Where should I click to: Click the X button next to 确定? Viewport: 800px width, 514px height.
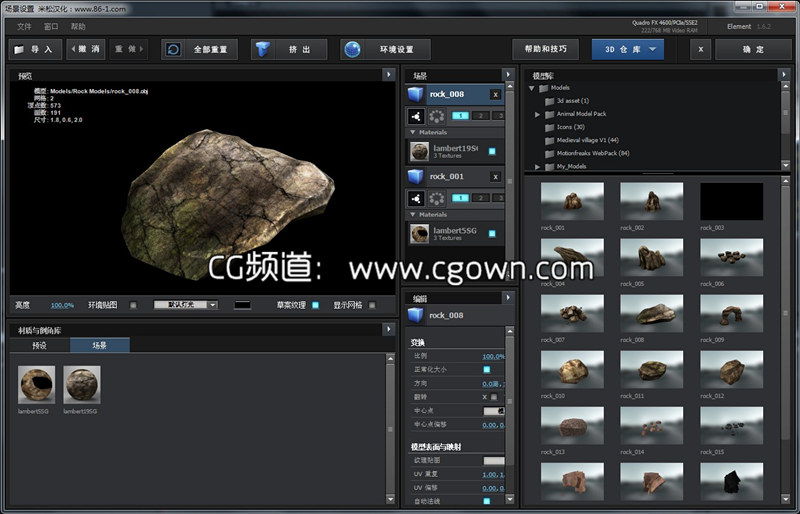point(701,50)
